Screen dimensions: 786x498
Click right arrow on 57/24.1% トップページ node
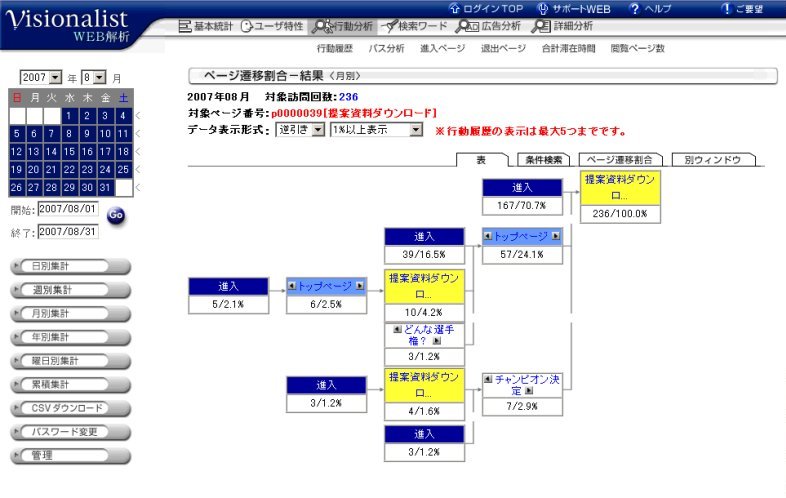(x=555, y=236)
